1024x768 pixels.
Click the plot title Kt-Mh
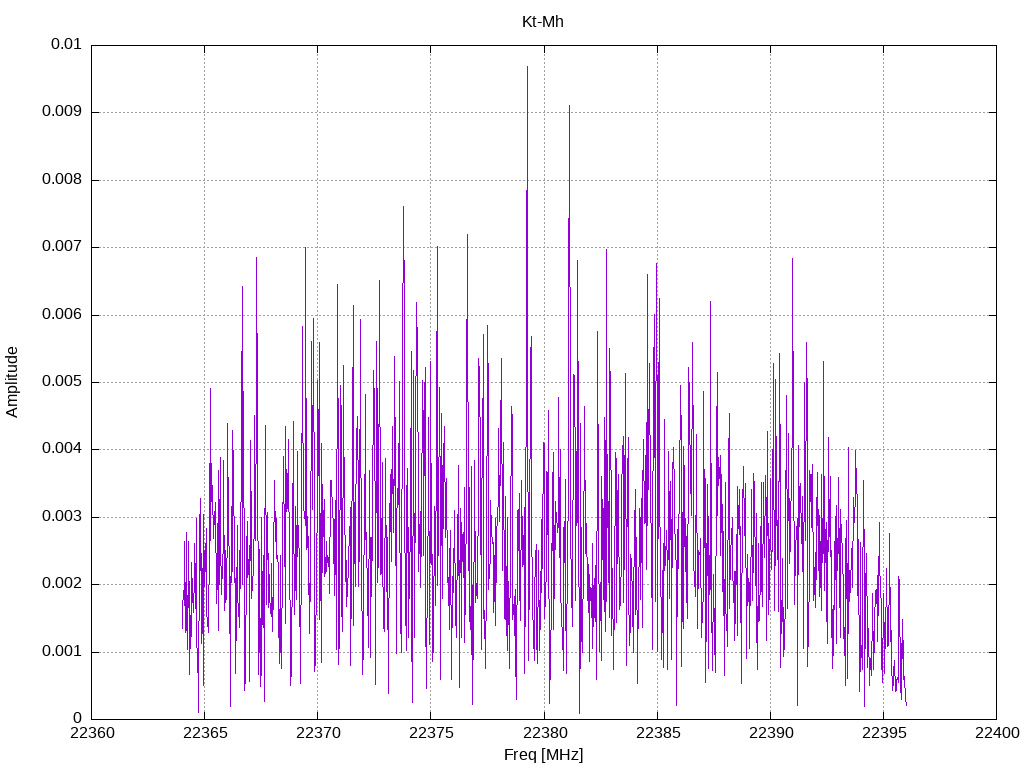[542, 22]
